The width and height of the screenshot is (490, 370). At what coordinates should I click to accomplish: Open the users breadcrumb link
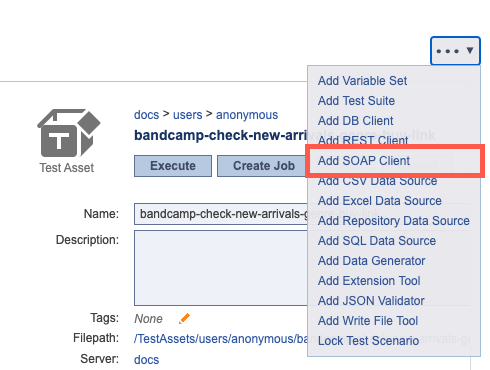click(x=187, y=115)
